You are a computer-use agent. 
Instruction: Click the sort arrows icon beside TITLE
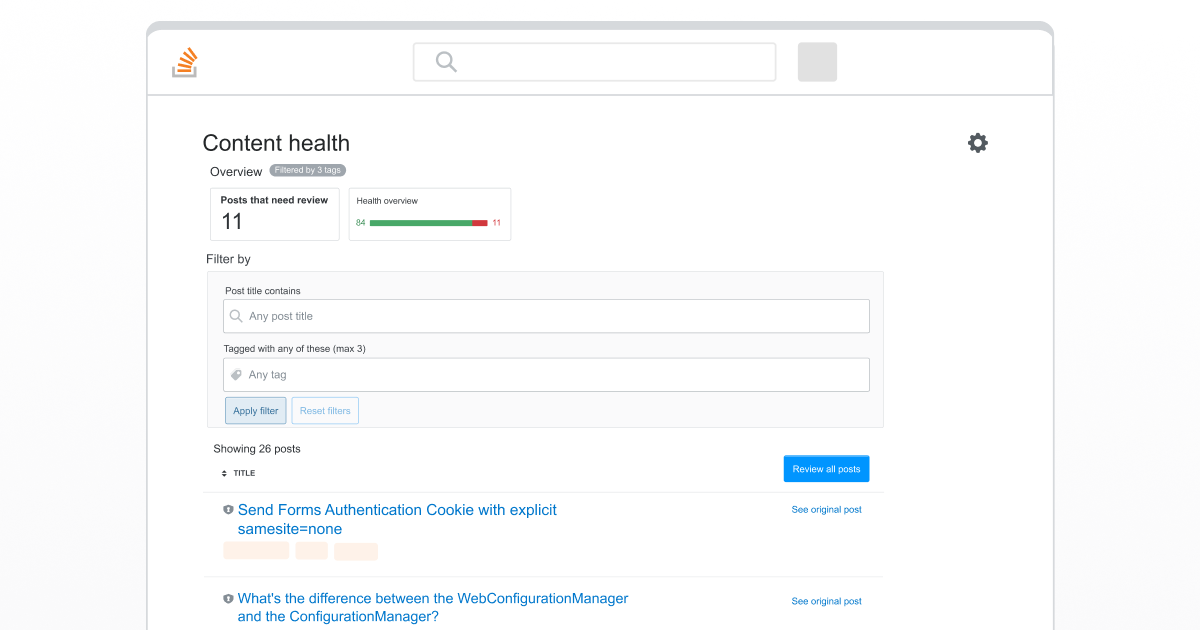coord(224,473)
